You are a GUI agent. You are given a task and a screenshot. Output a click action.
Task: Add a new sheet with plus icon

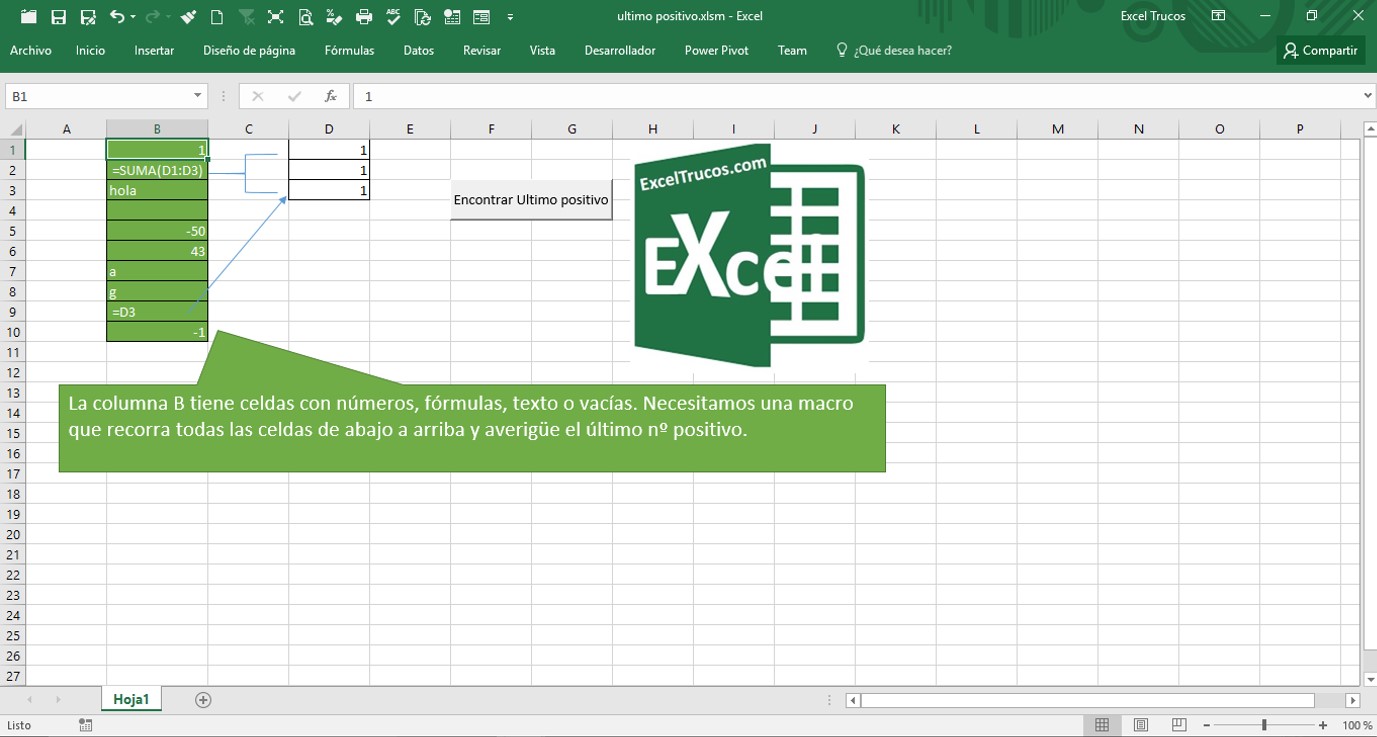[x=203, y=700]
